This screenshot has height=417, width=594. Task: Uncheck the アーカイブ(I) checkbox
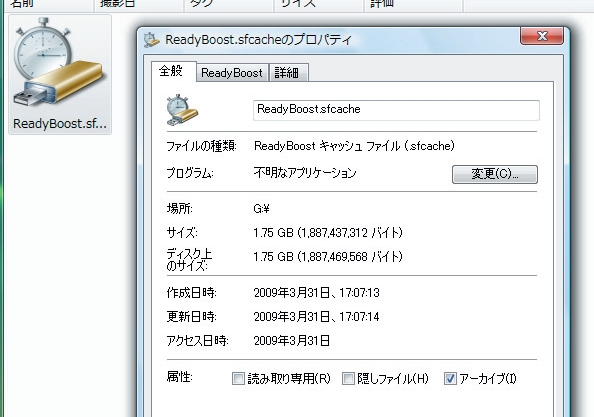click(x=450, y=378)
